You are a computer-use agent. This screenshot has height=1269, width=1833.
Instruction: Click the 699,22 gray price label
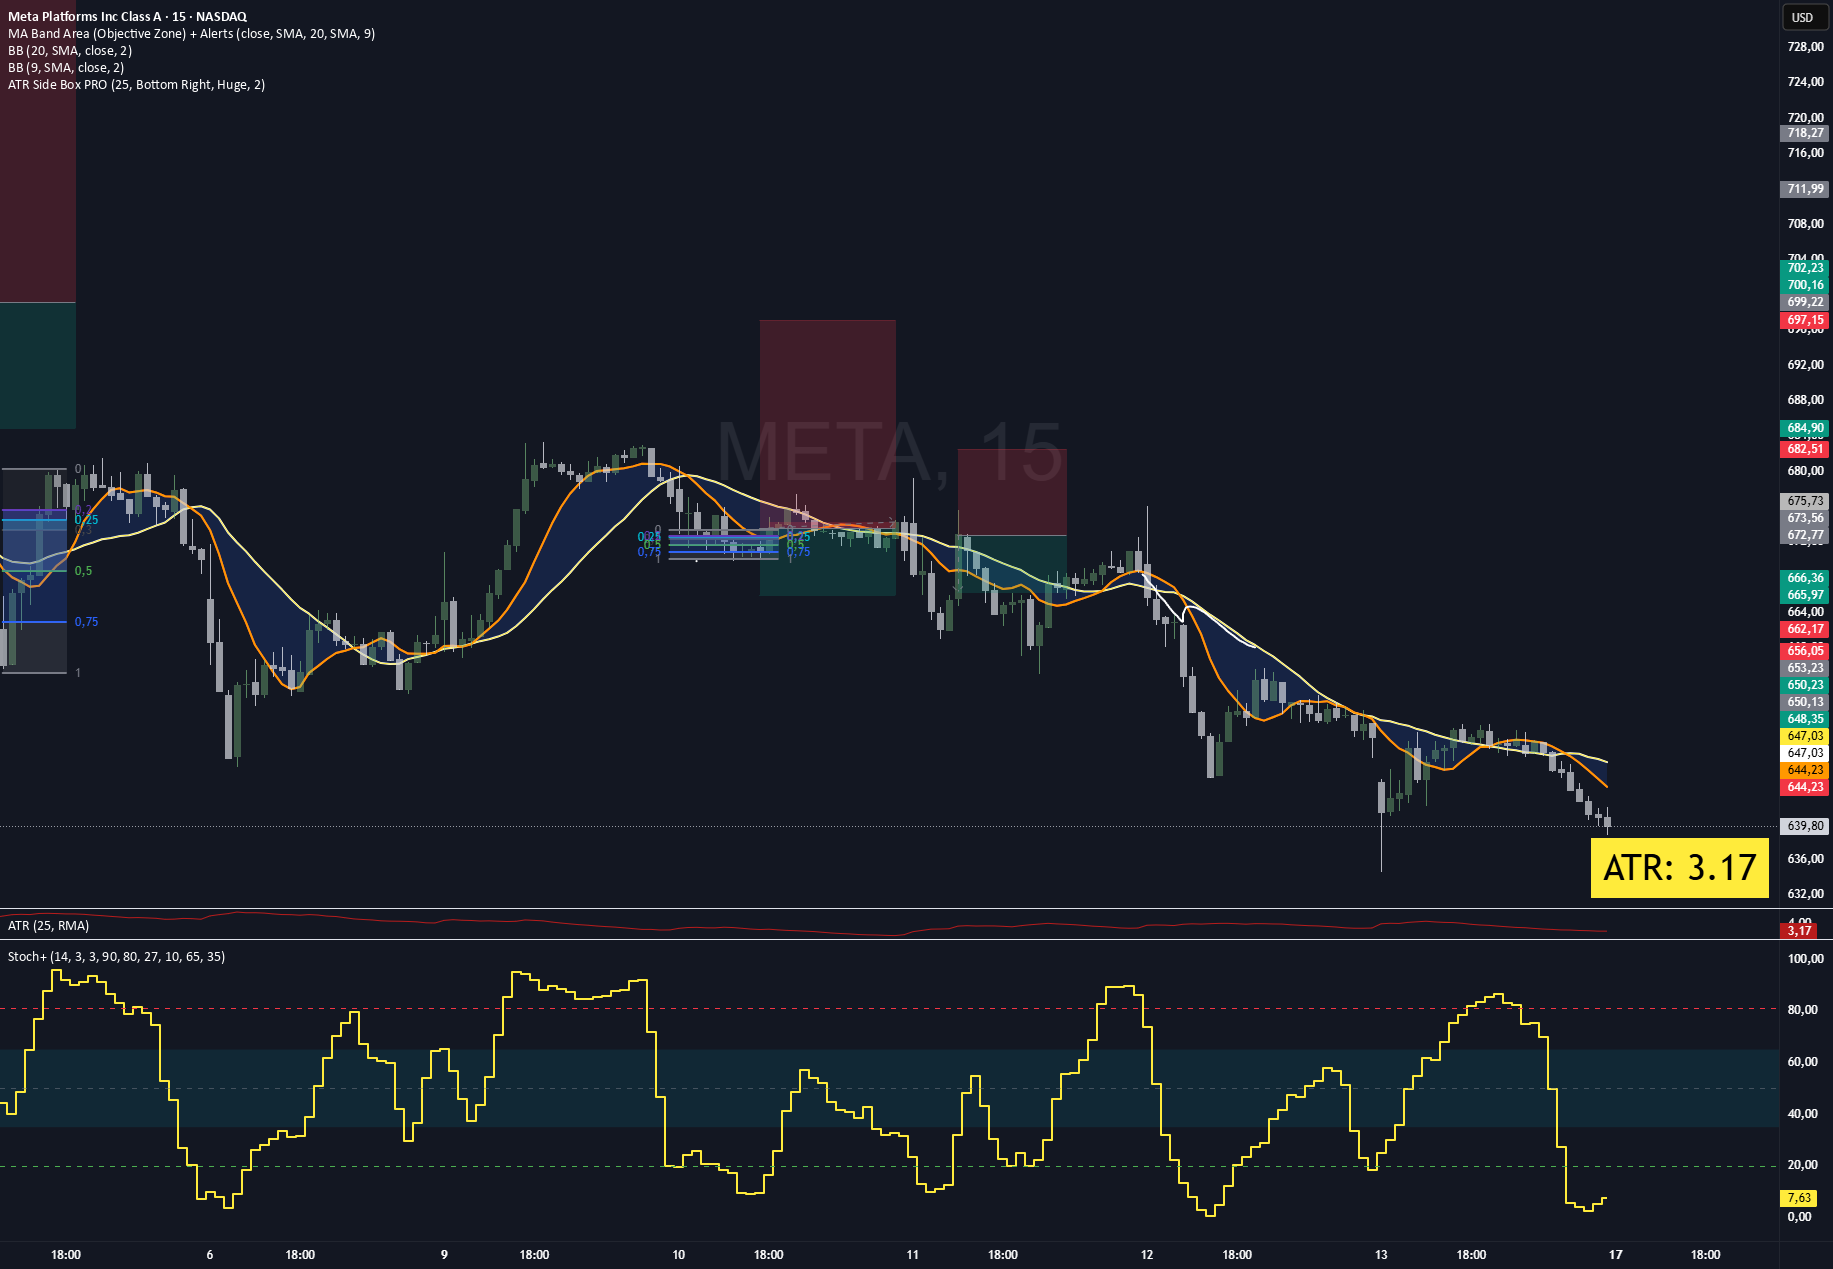(1805, 302)
